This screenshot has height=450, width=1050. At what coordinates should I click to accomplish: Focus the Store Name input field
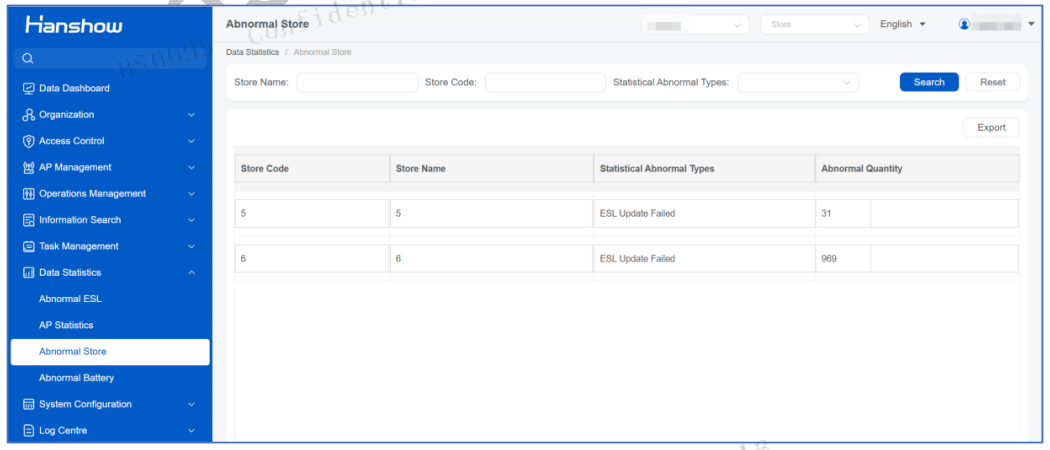click(358, 82)
